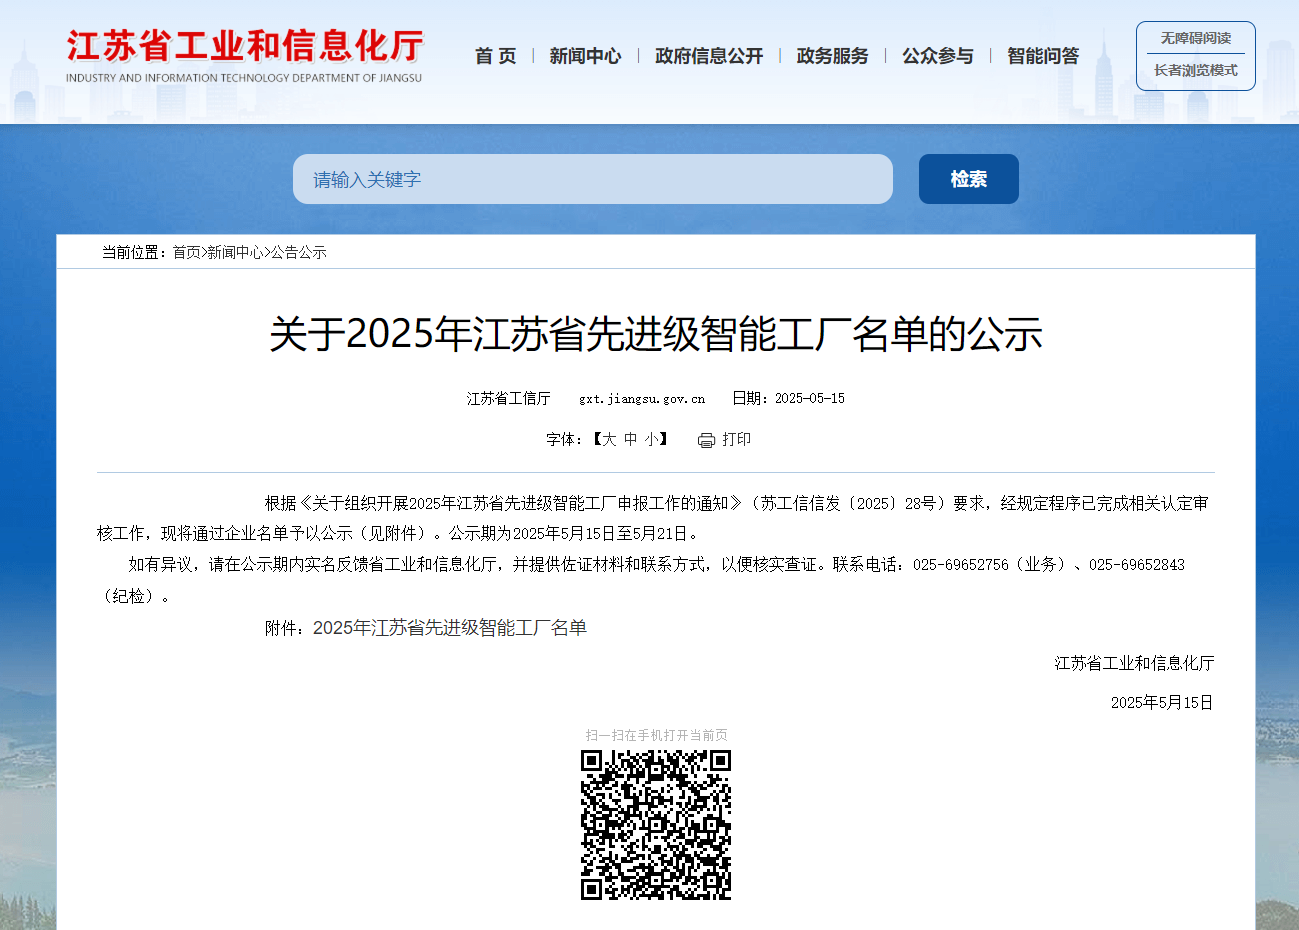The width and height of the screenshot is (1299, 930).
Task: Go to 新闻中心 in the breadcrumb
Action: click(235, 252)
